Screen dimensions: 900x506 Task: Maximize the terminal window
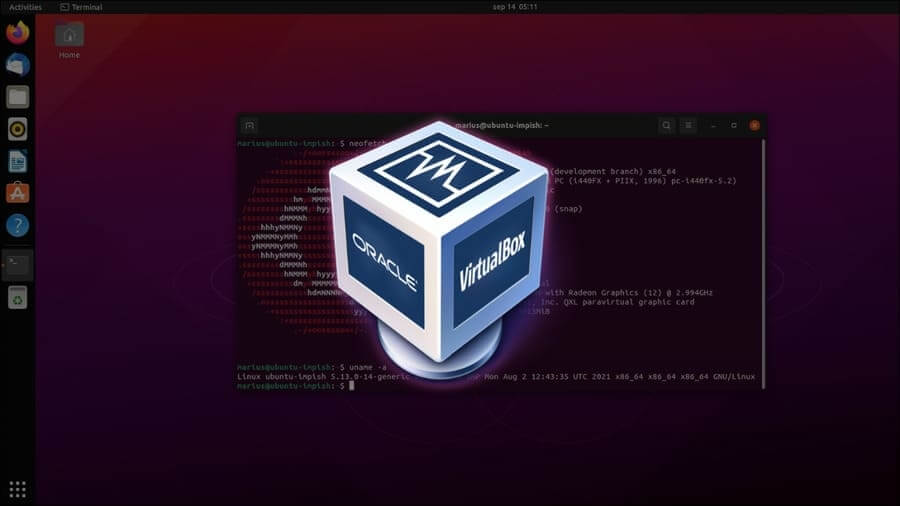tap(734, 126)
